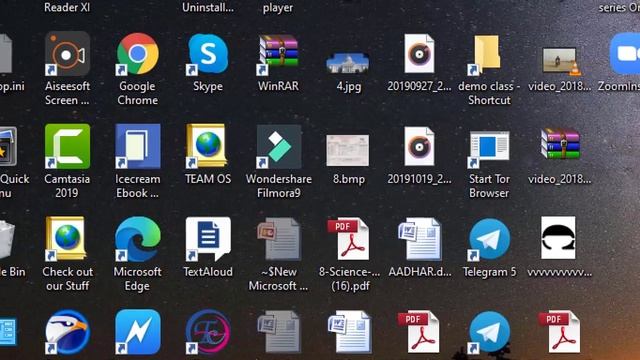Click the AADHAR.d... Word document
This screenshot has height=360, width=640.
coord(420,239)
